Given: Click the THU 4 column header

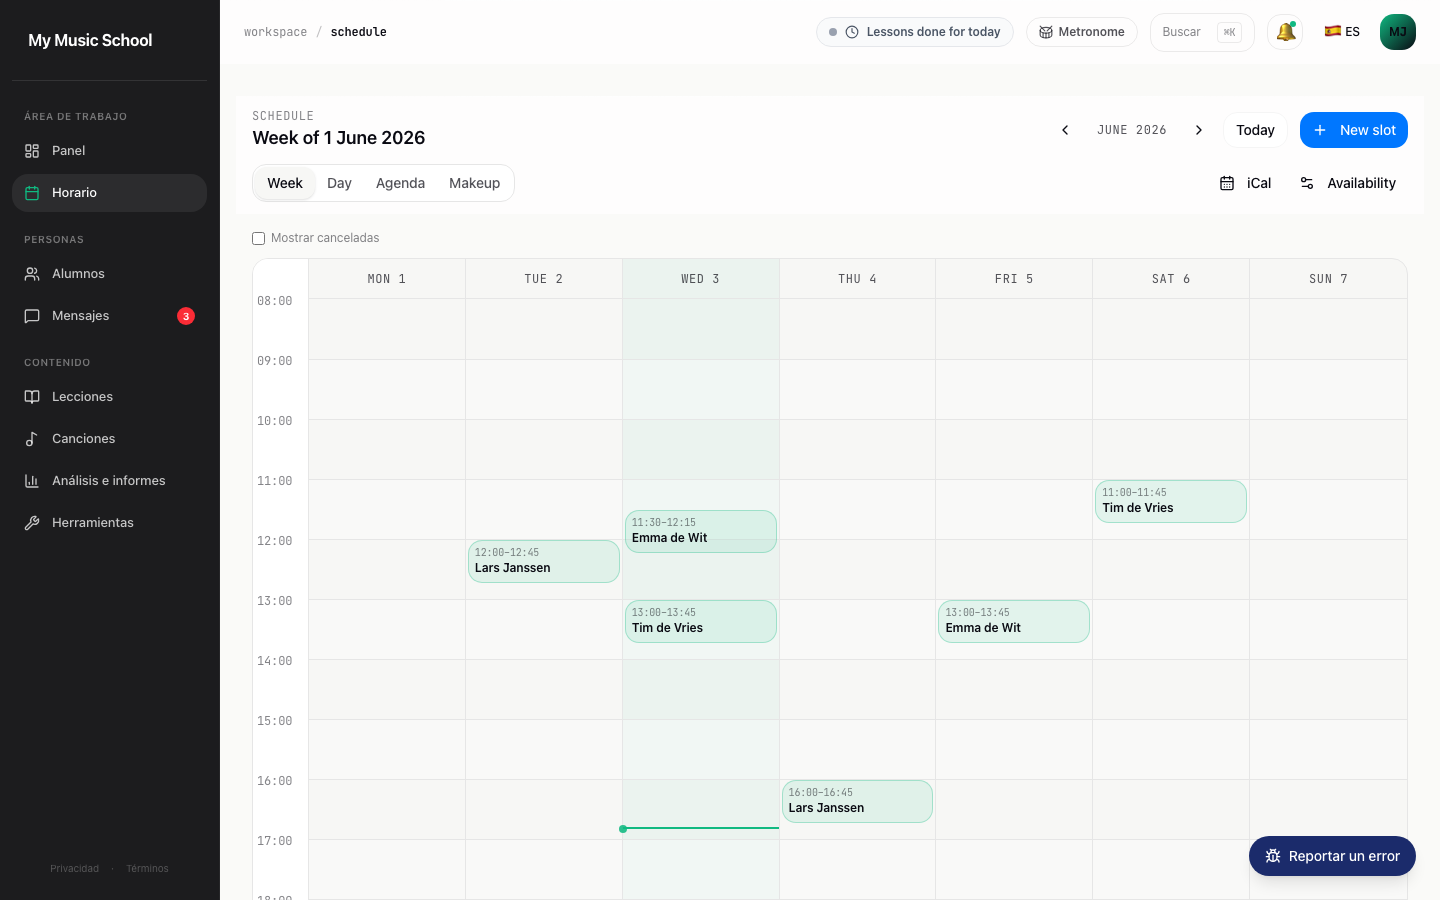Looking at the screenshot, I should [858, 279].
